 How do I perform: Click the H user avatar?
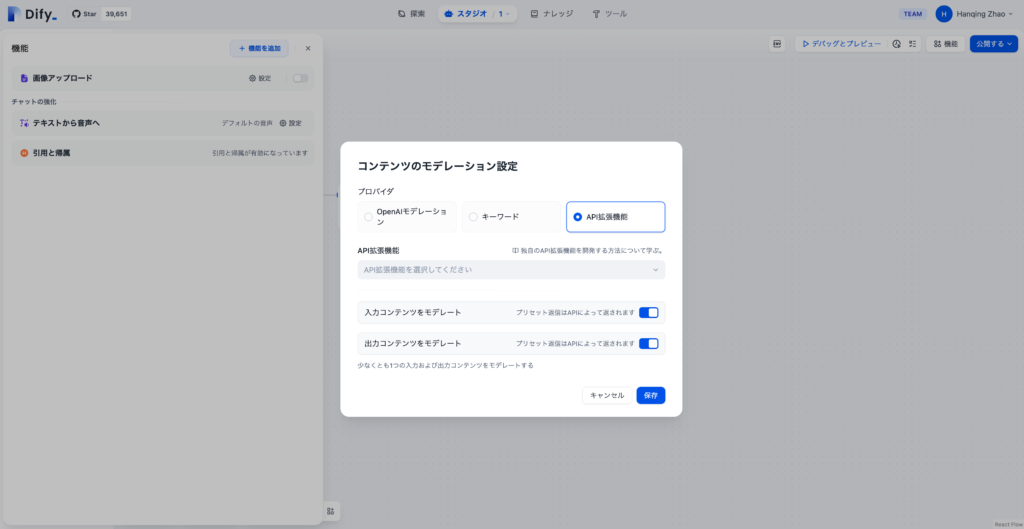coord(944,14)
